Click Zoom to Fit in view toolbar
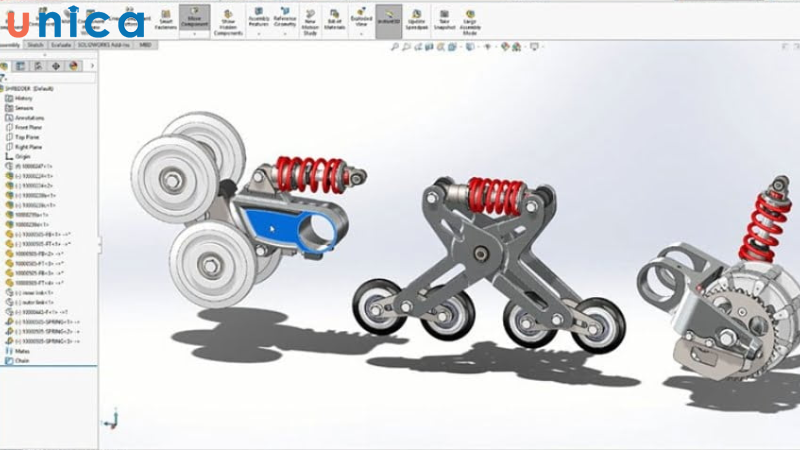Image resolution: width=800 pixels, height=450 pixels. 394,47
